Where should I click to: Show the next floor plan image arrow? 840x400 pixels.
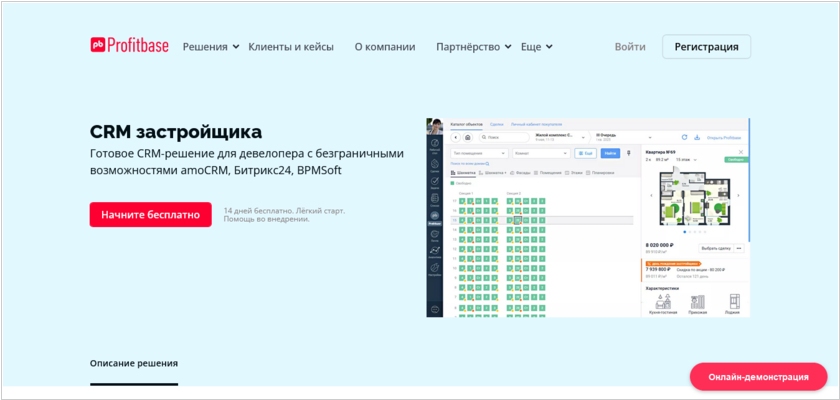coord(739,195)
